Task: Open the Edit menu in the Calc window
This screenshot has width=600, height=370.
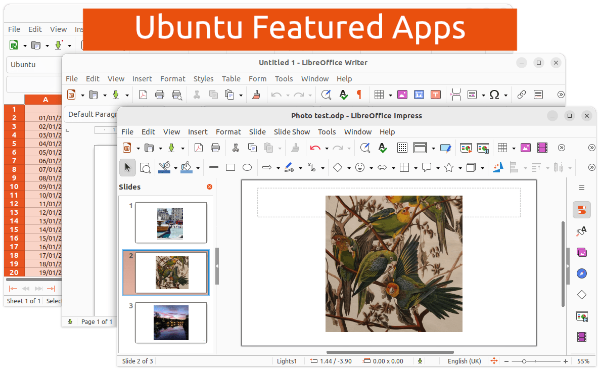Action: point(35,29)
